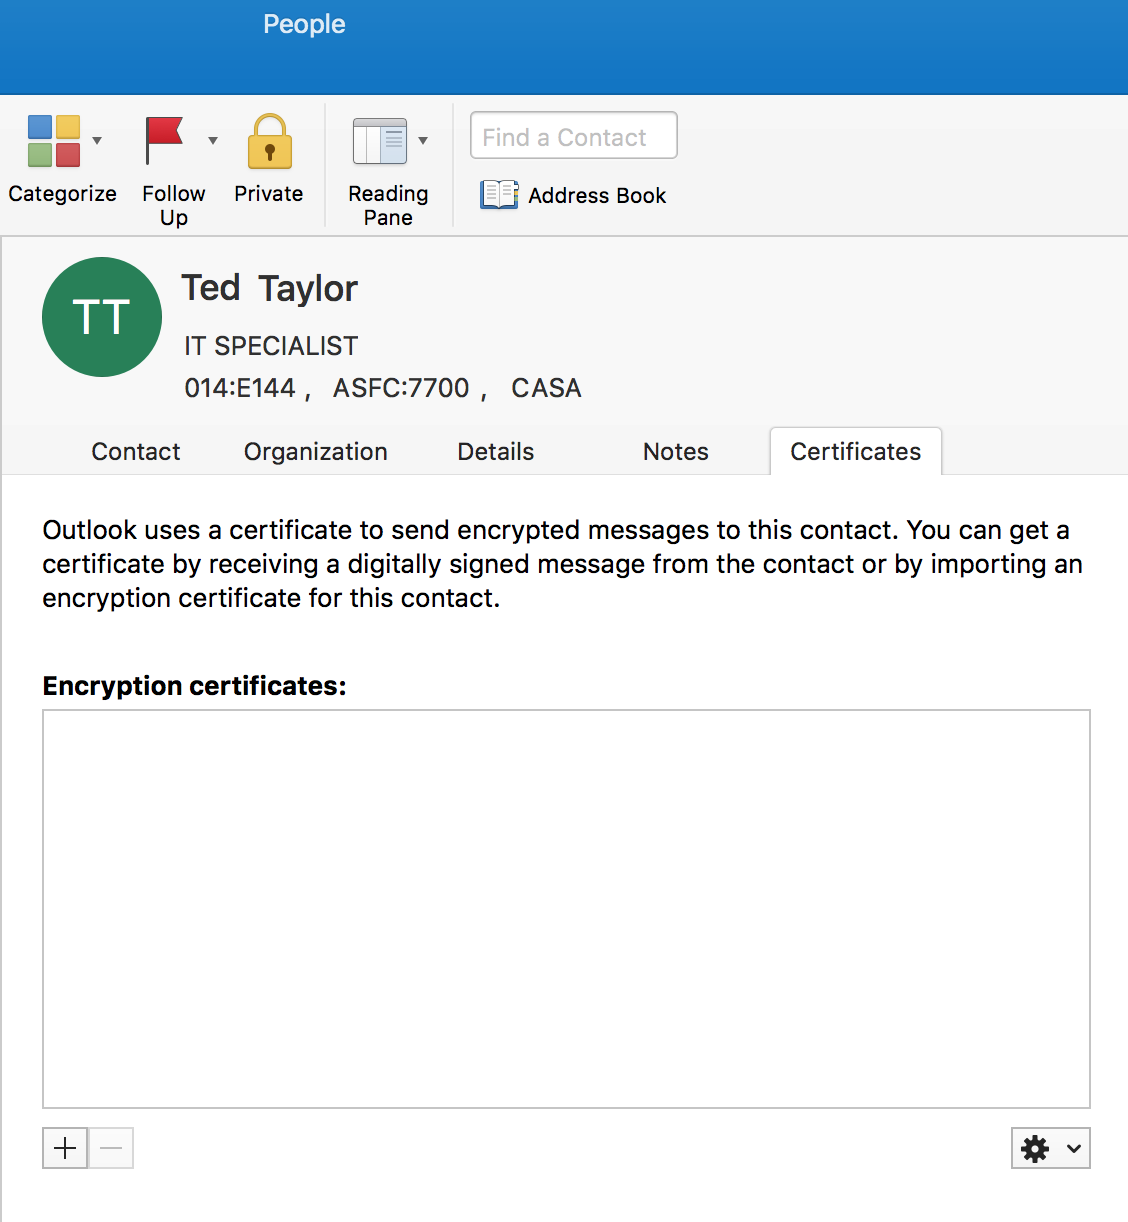The image size is (1128, 1222).
Task: Click the Encryption certificates heading
Action: click(x=195, y=686)
